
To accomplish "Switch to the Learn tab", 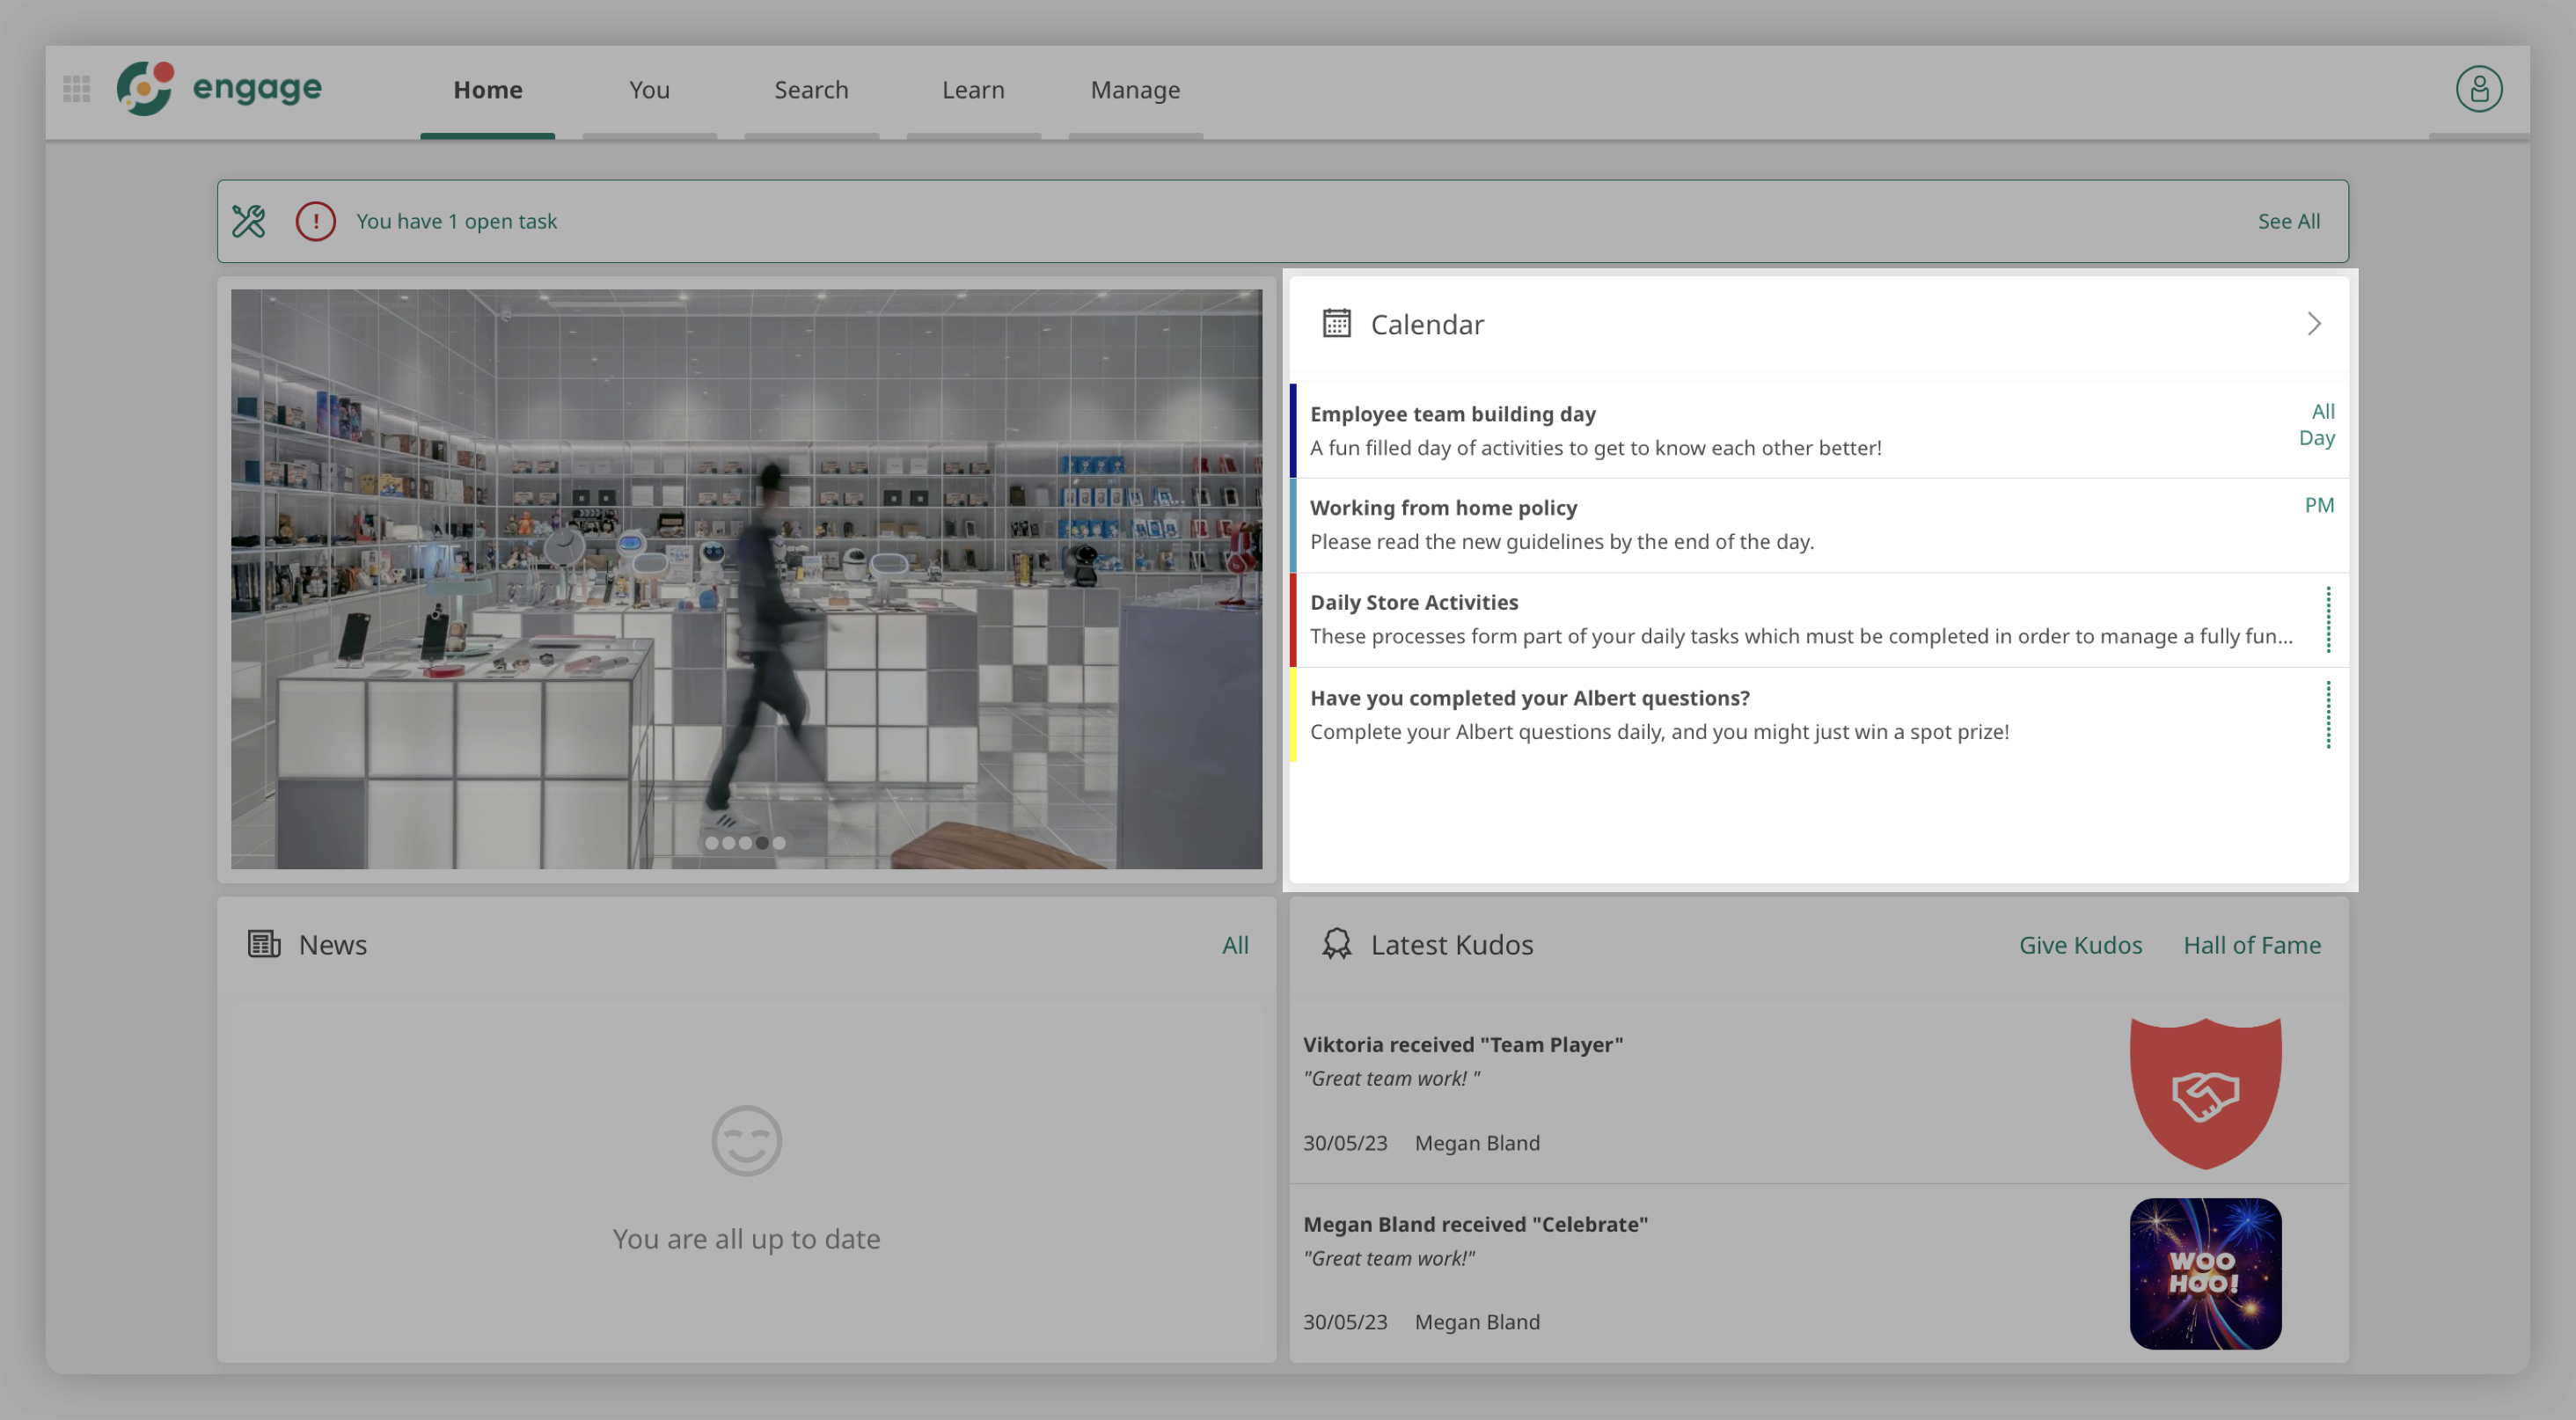I will pos(972,90).
